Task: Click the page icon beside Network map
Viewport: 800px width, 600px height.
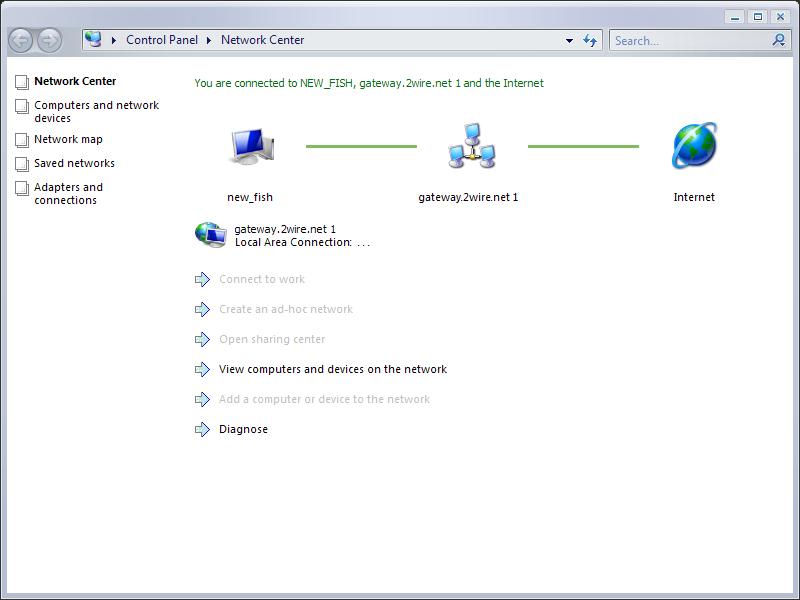Action: click(22, 140)
